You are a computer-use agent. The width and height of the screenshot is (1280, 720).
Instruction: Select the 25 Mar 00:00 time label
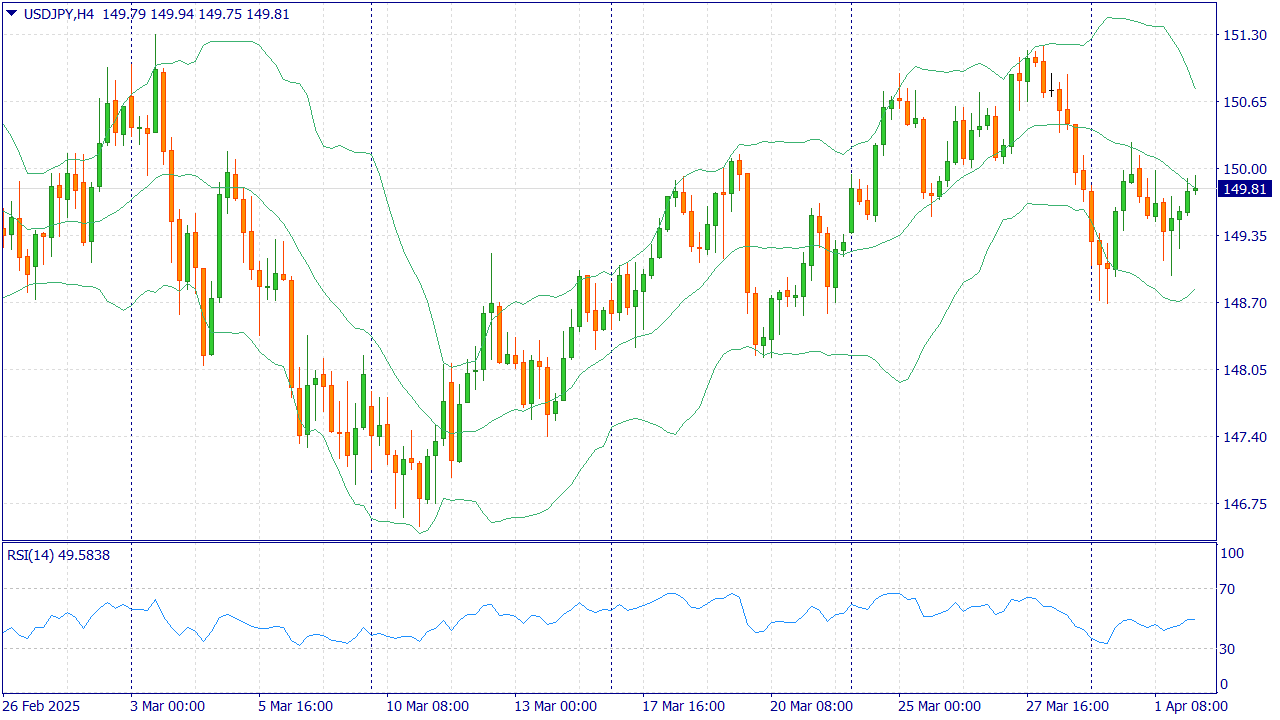point(937,706)
